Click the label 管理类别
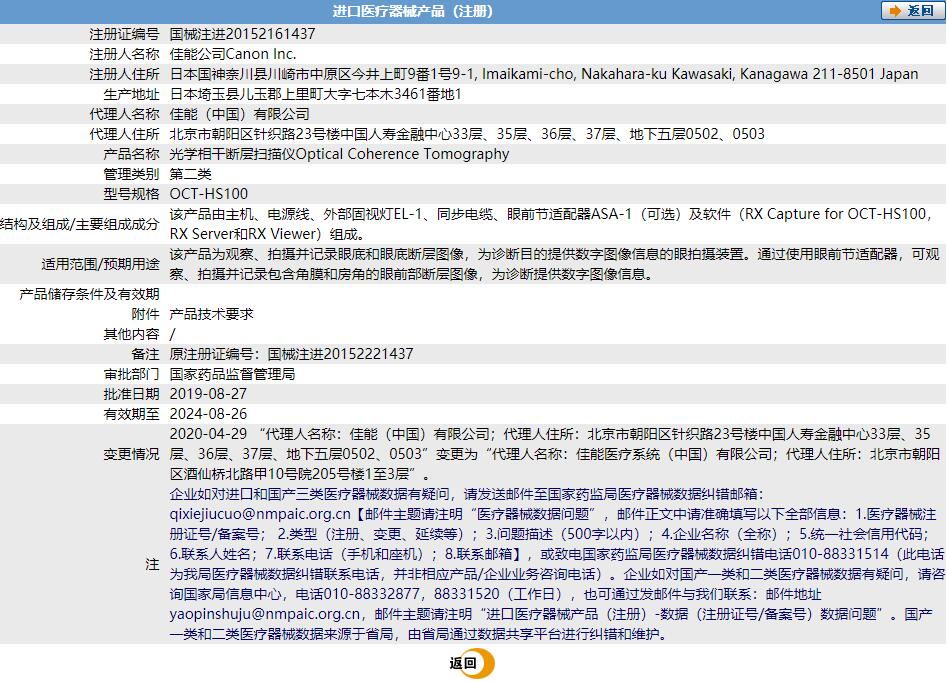 (132, 174)
